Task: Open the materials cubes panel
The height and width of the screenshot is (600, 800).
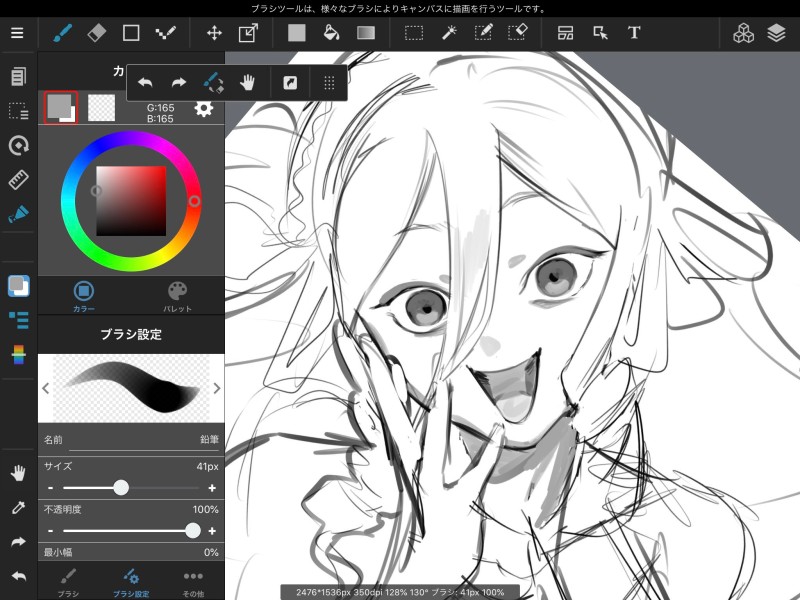Action: (743, 33)
